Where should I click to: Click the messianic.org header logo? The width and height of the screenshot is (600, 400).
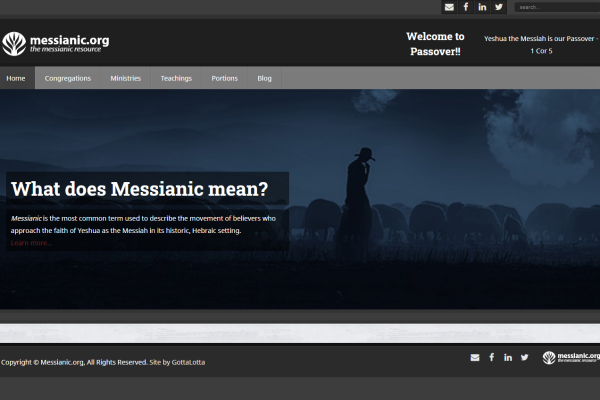(x=56, y=44)
